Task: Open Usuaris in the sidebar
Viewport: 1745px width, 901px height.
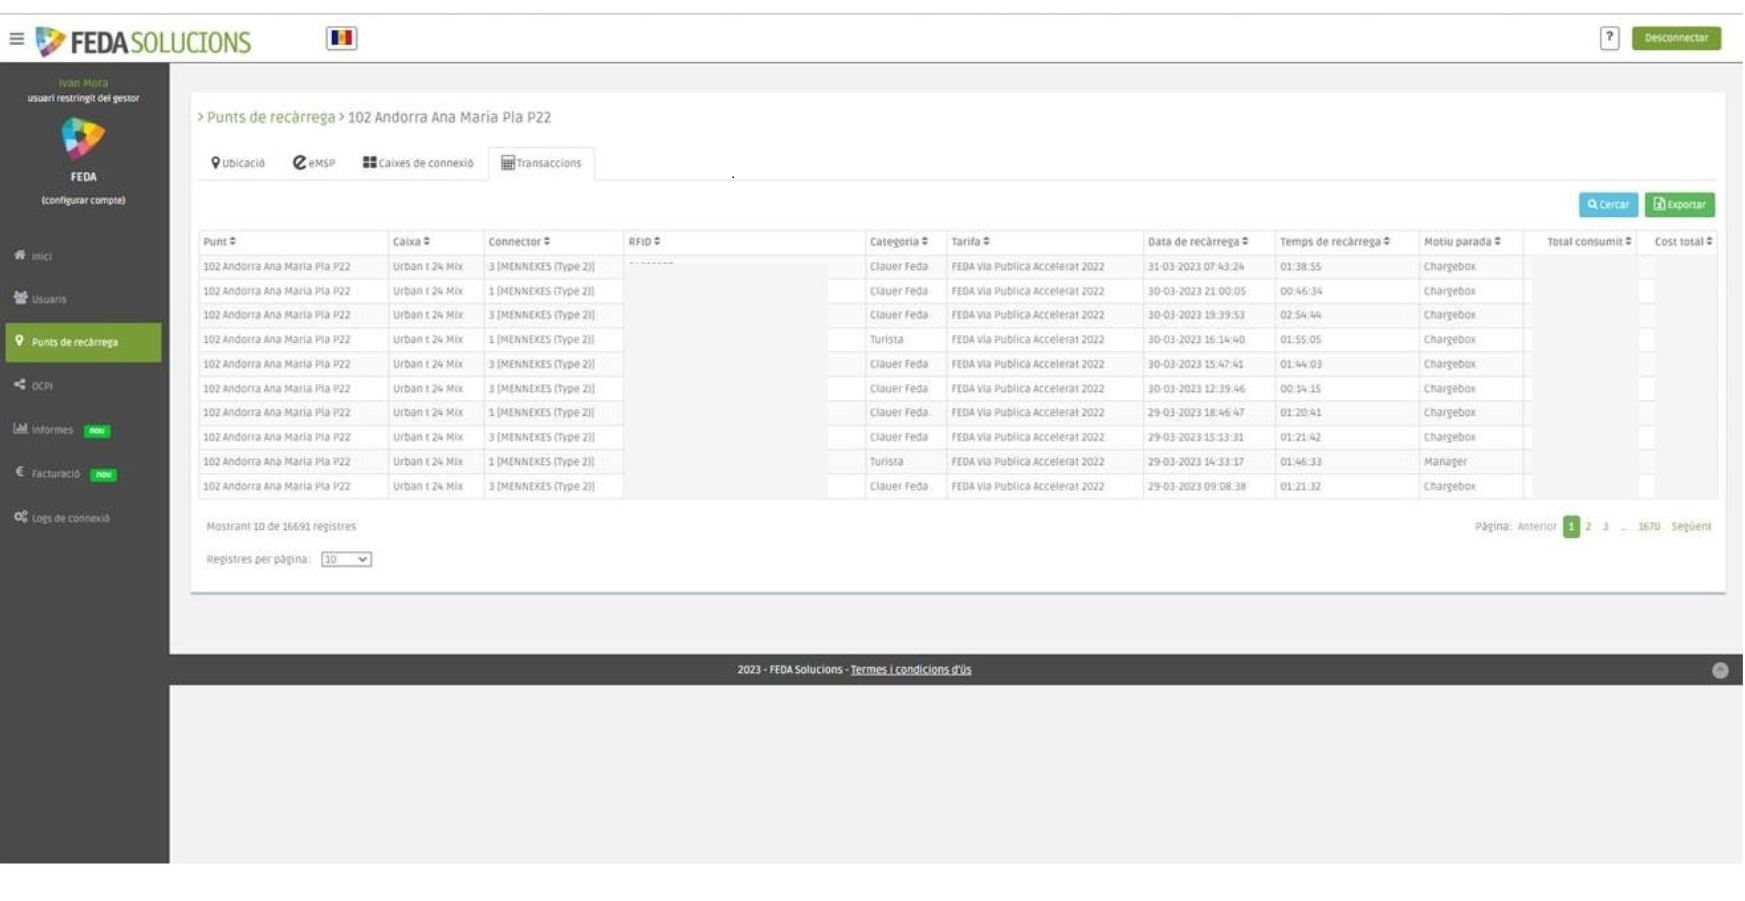Action: pyautogui.click(x=47, y=299)
